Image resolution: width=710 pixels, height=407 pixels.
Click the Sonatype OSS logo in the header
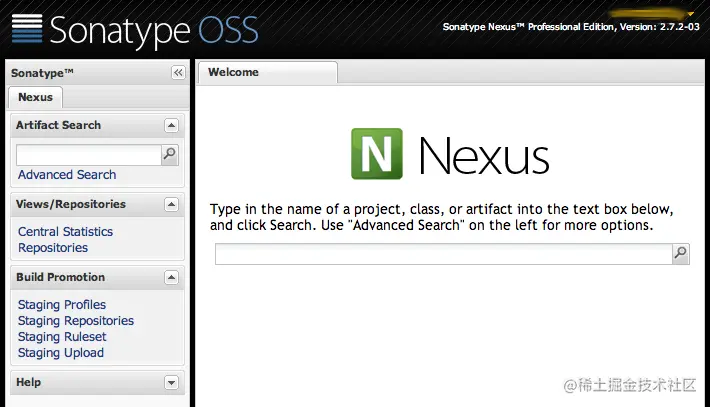pos(135,30)
